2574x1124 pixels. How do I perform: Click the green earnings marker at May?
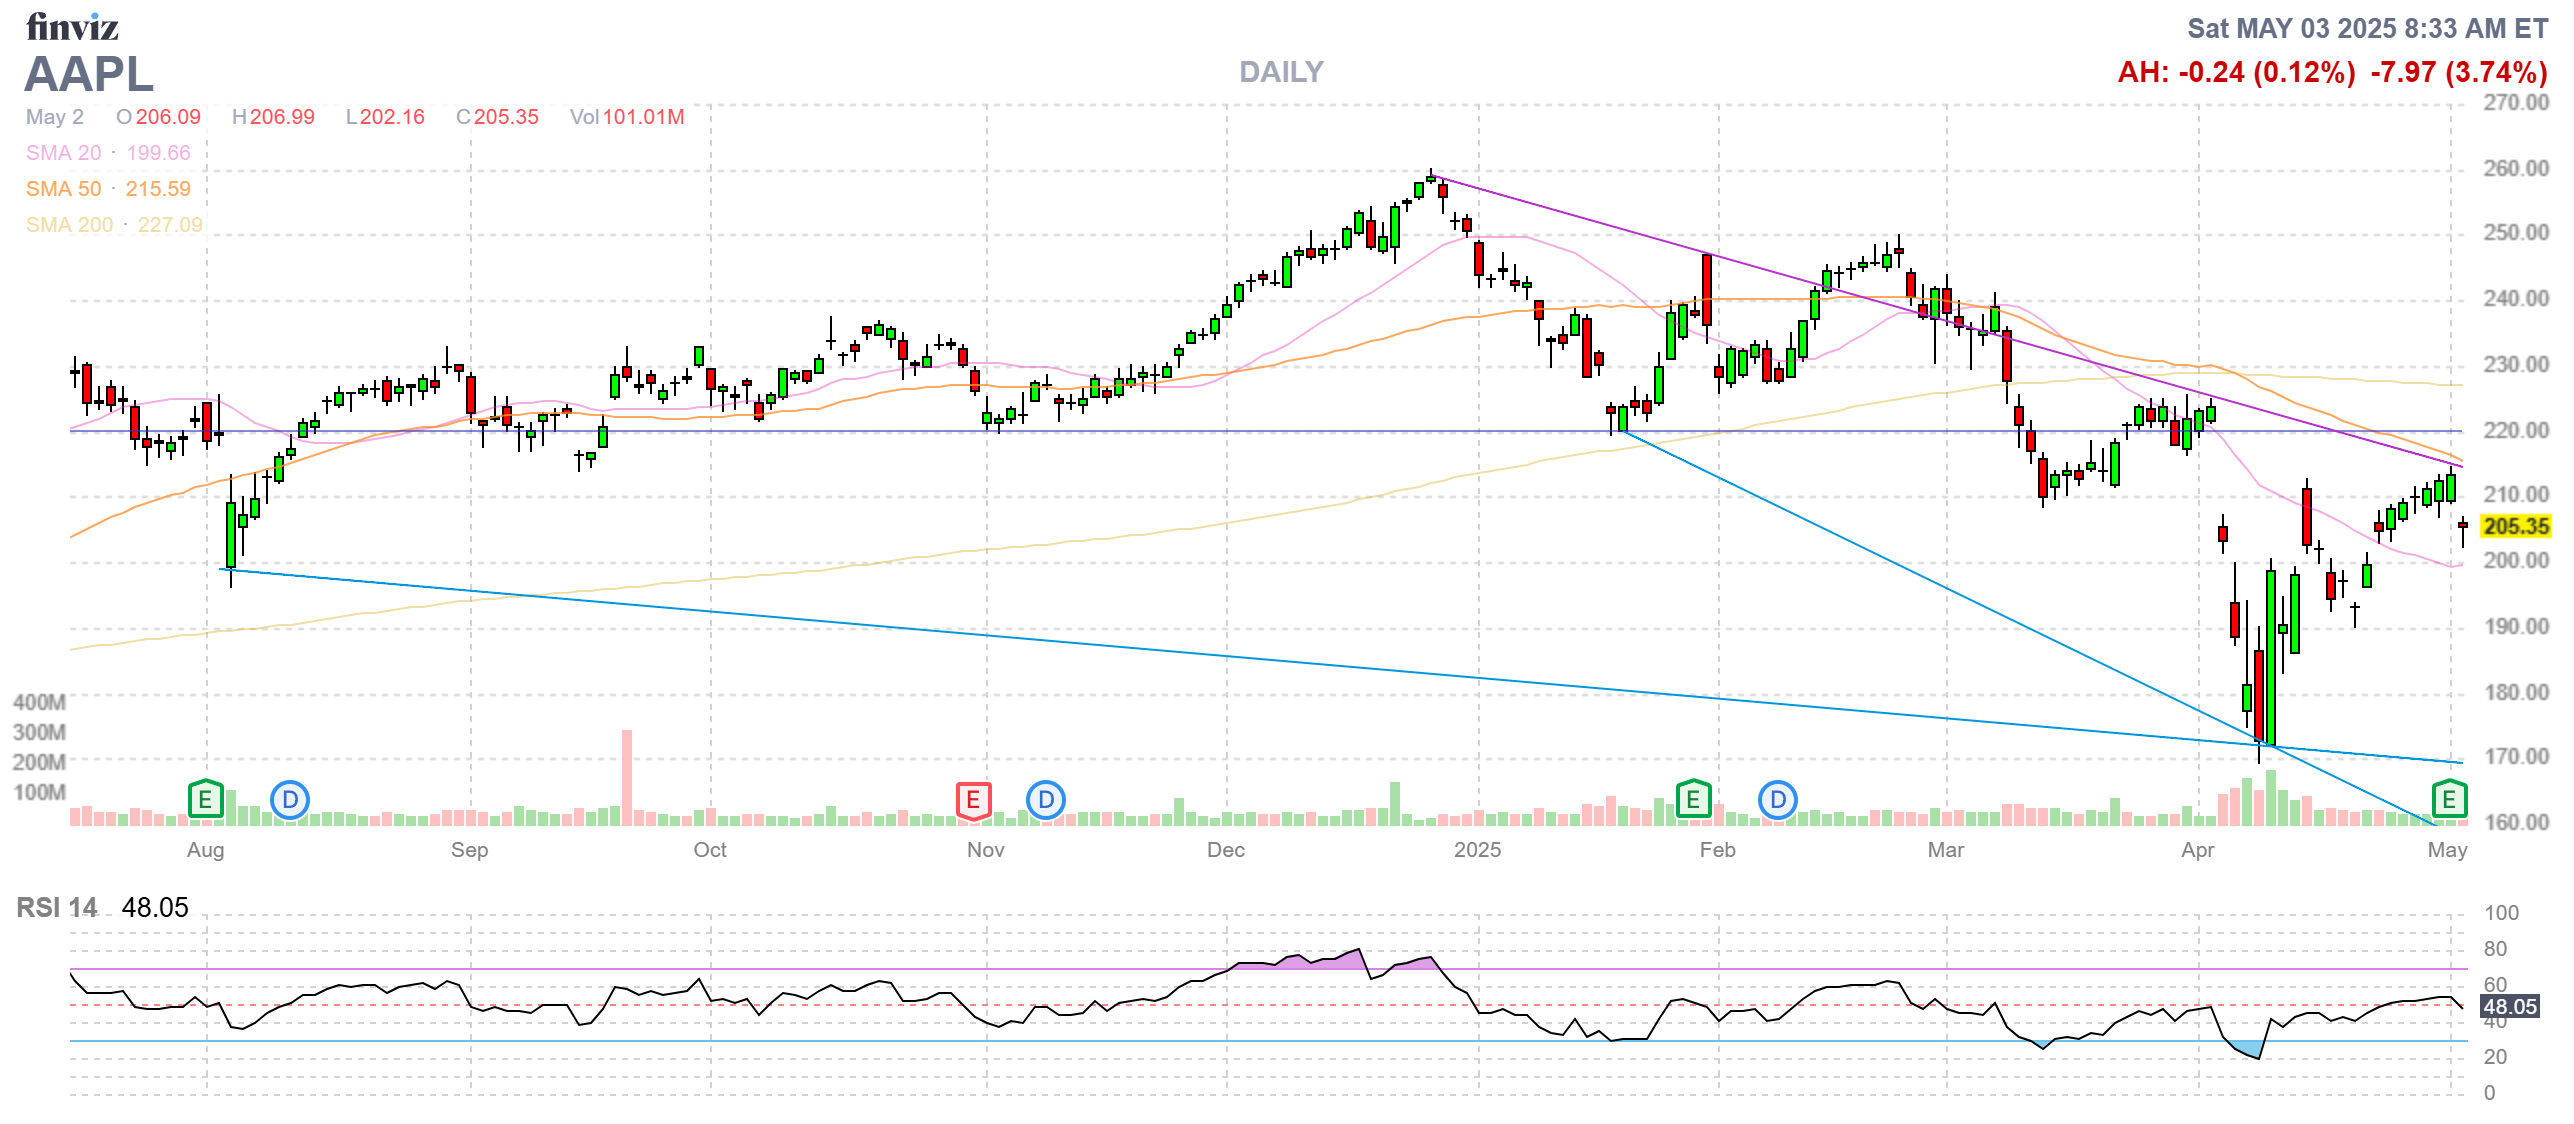pos(2449,800)
